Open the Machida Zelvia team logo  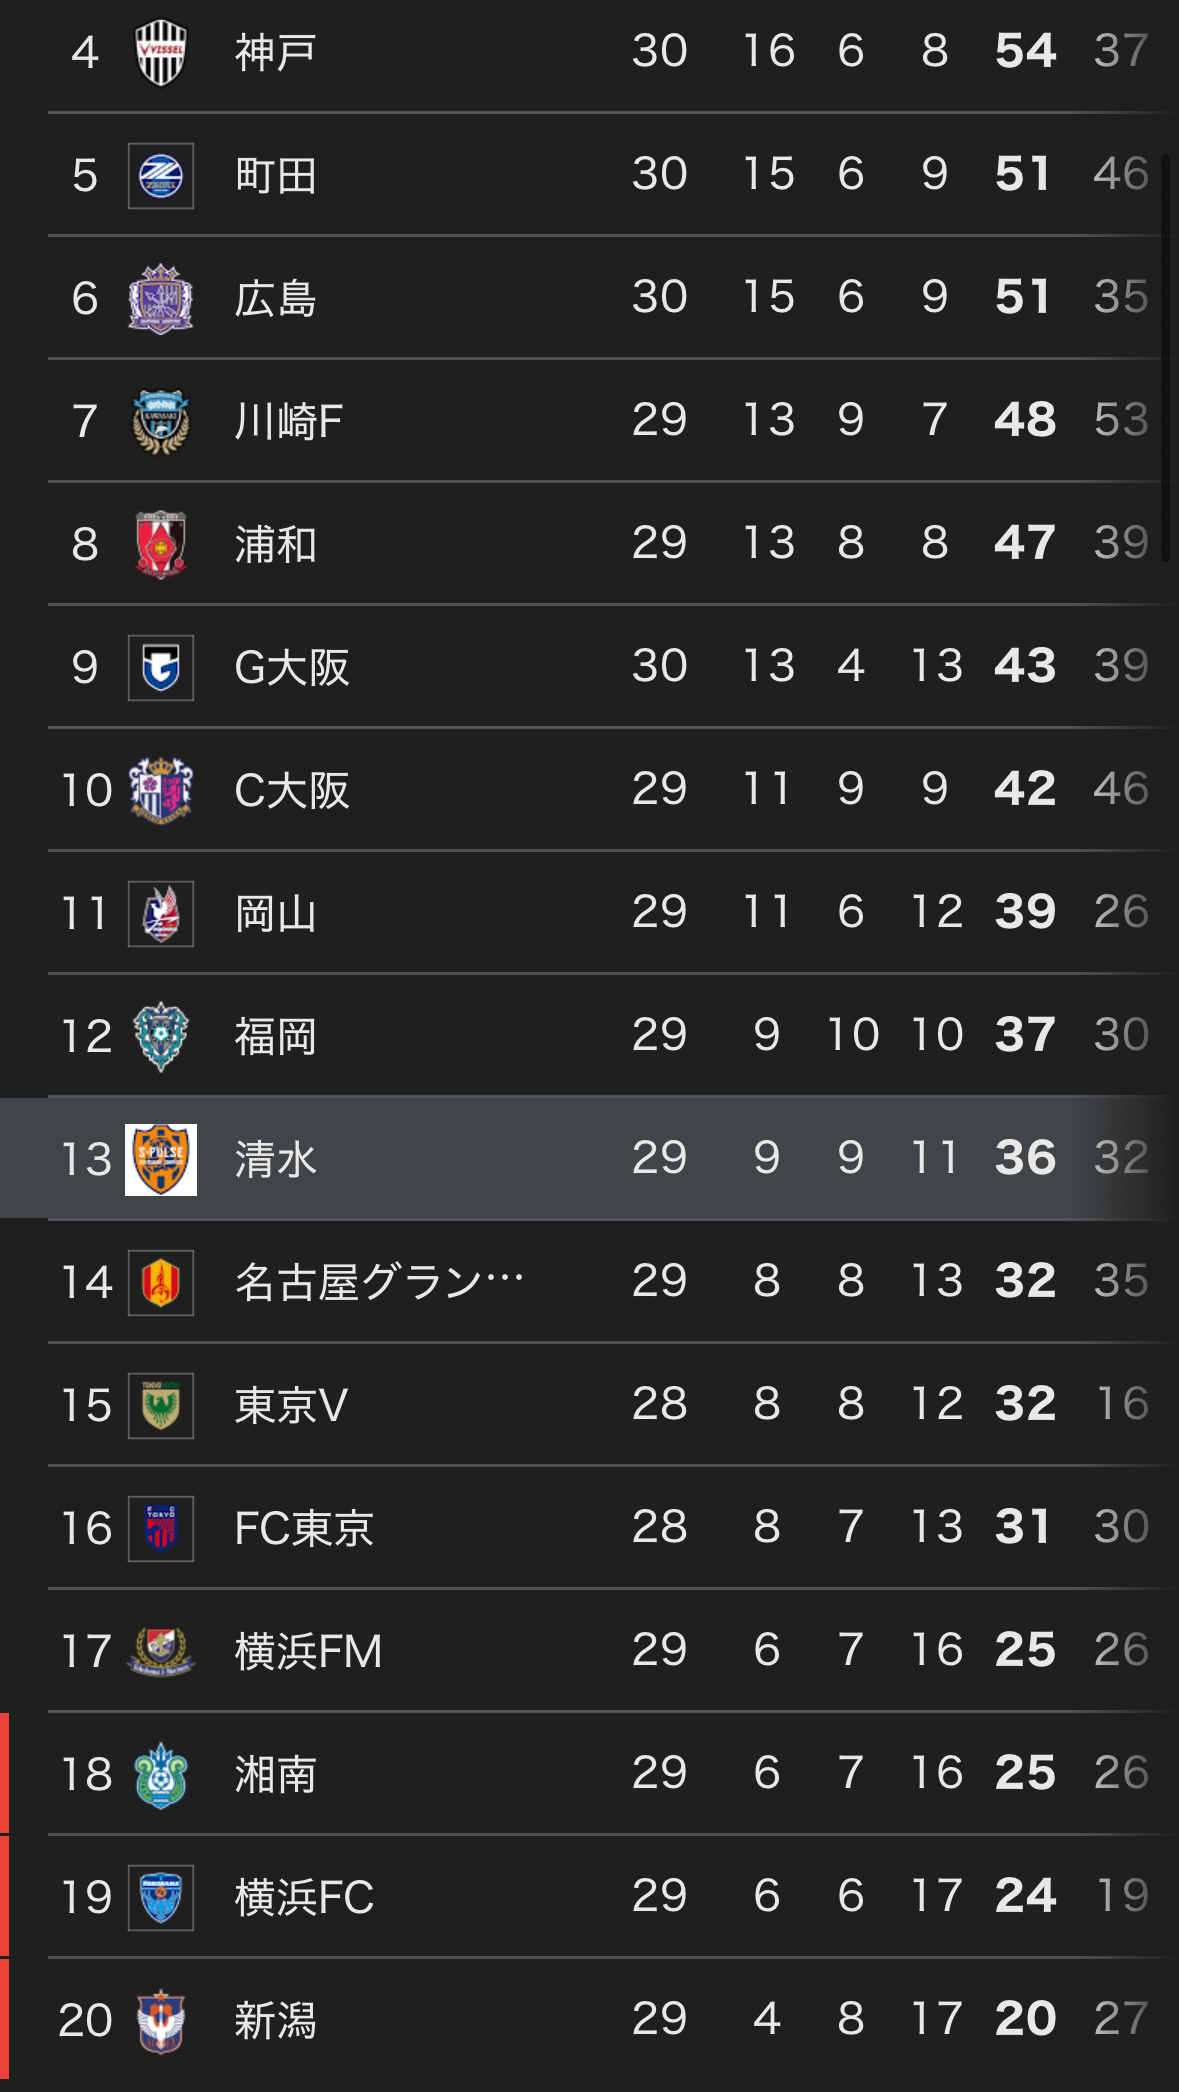(x=161, y=176)
